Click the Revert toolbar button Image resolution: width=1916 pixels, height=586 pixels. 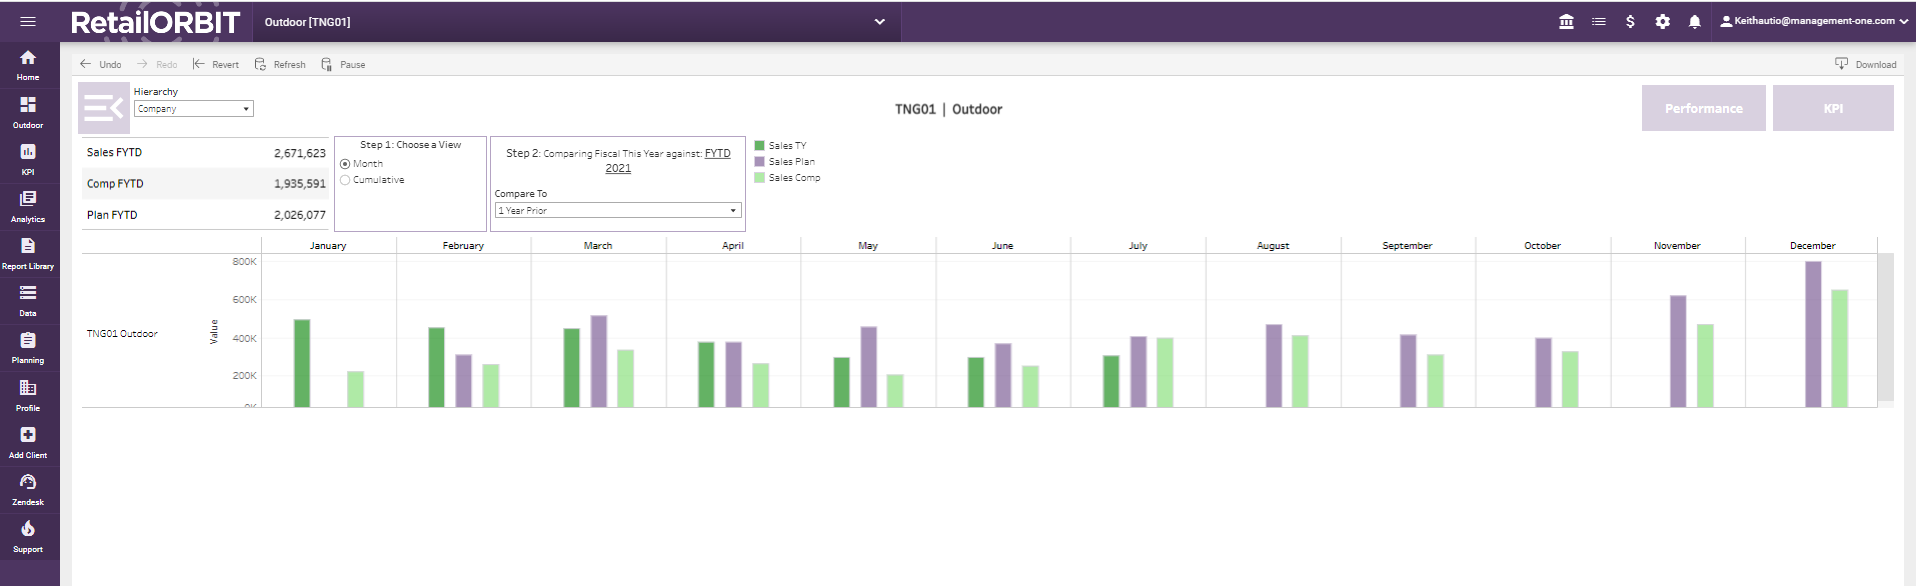216,64
